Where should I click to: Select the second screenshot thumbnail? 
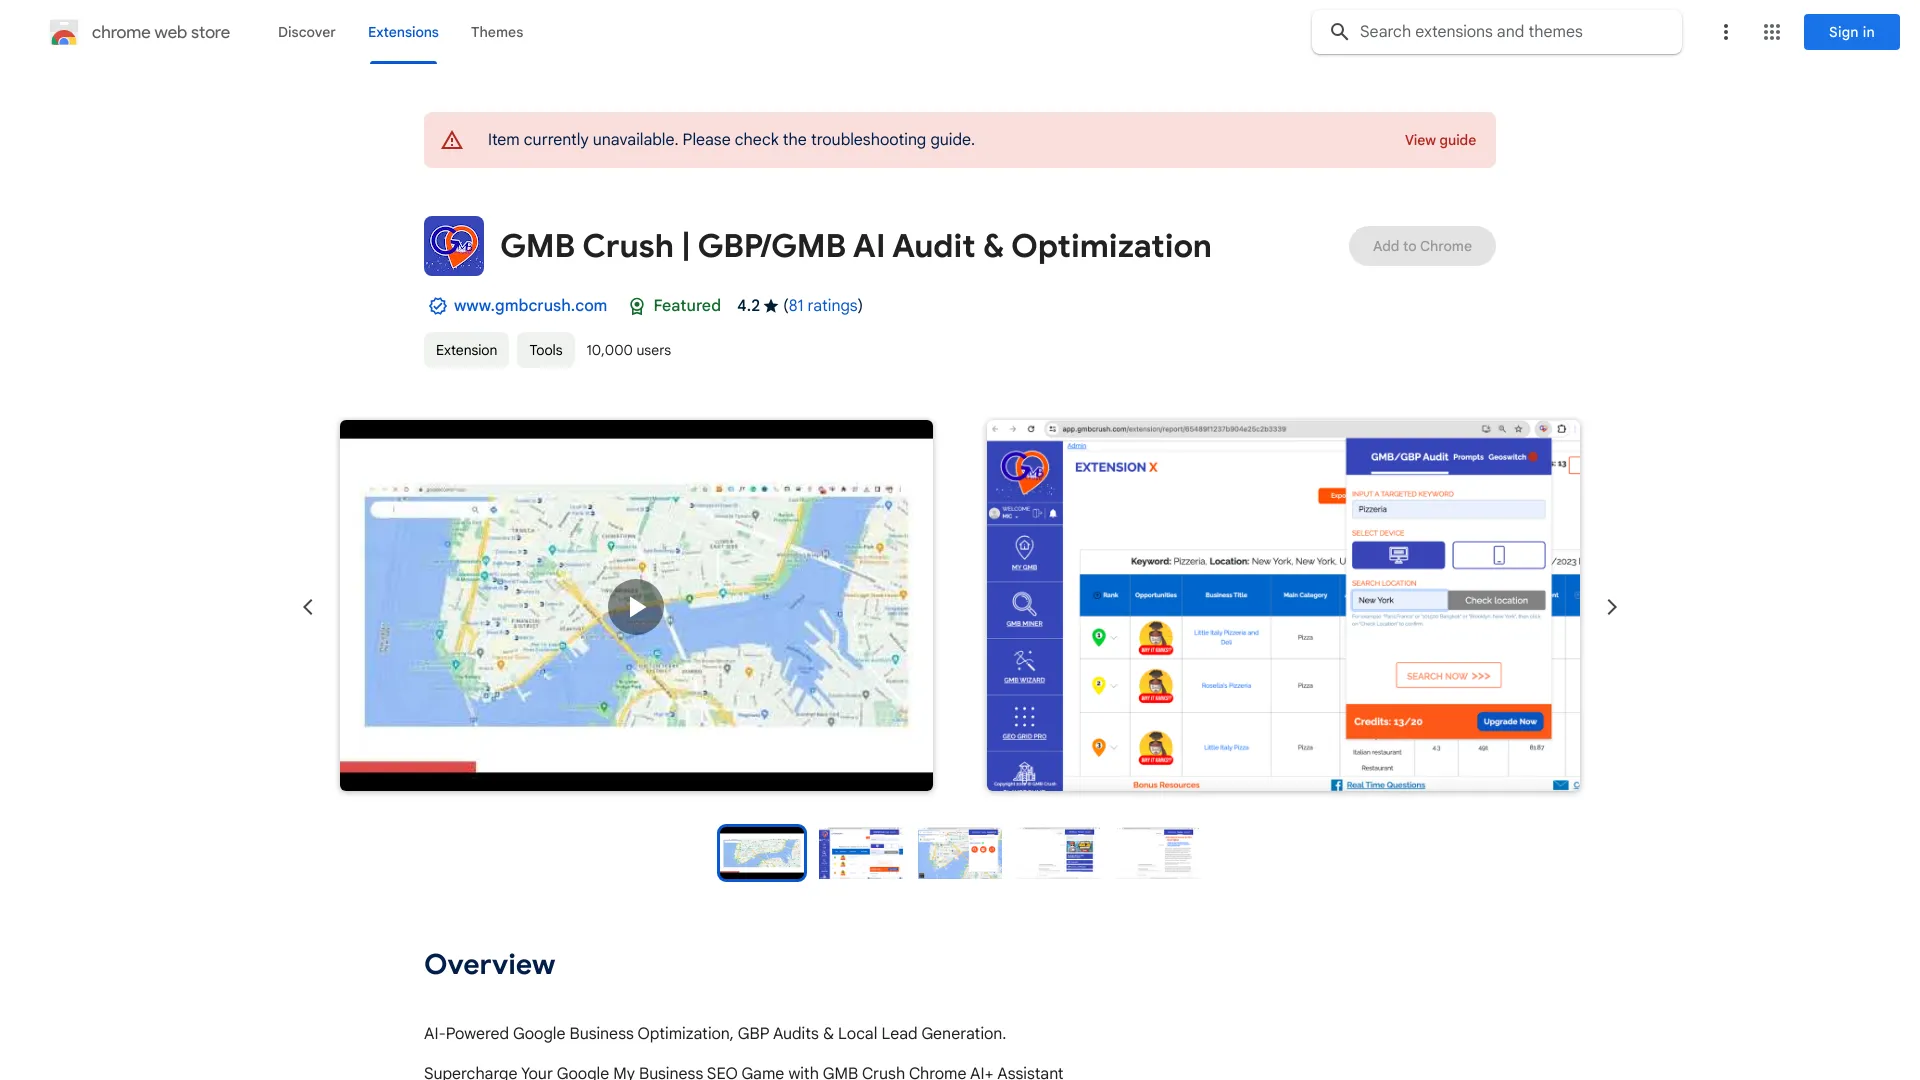coord(860,853)
